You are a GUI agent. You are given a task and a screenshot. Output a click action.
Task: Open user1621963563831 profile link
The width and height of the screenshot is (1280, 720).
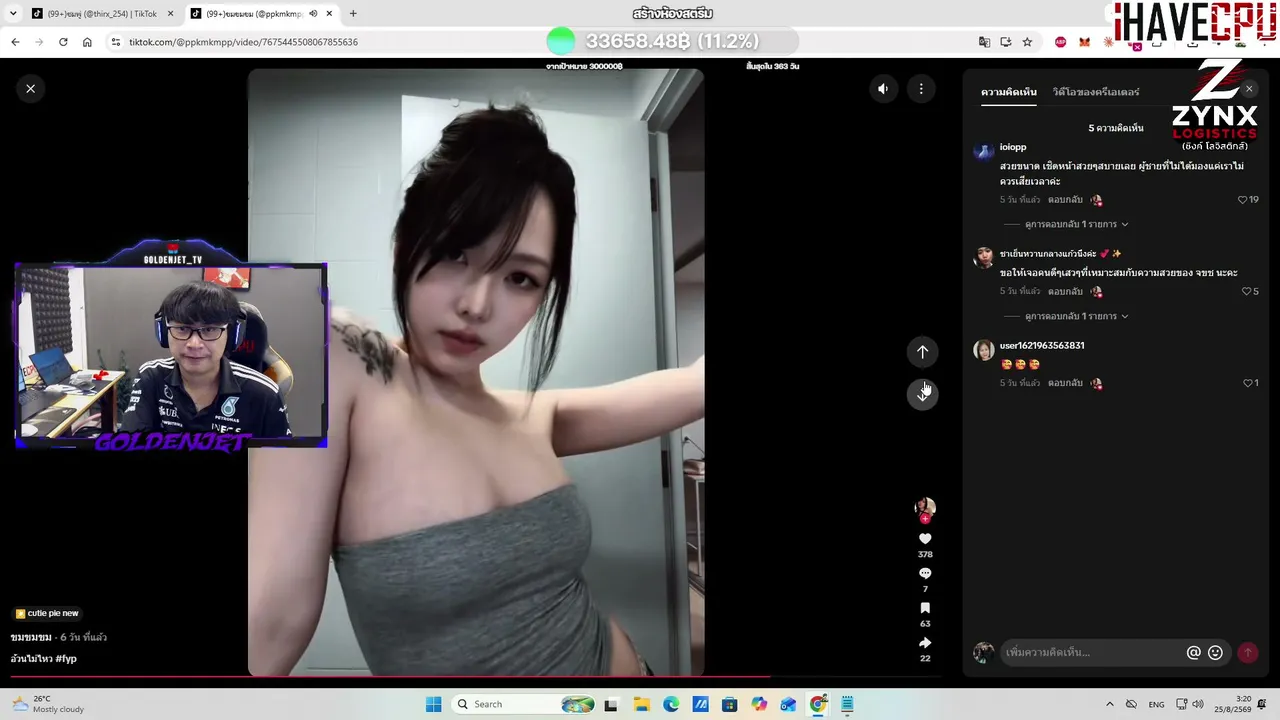[1042, 346]
